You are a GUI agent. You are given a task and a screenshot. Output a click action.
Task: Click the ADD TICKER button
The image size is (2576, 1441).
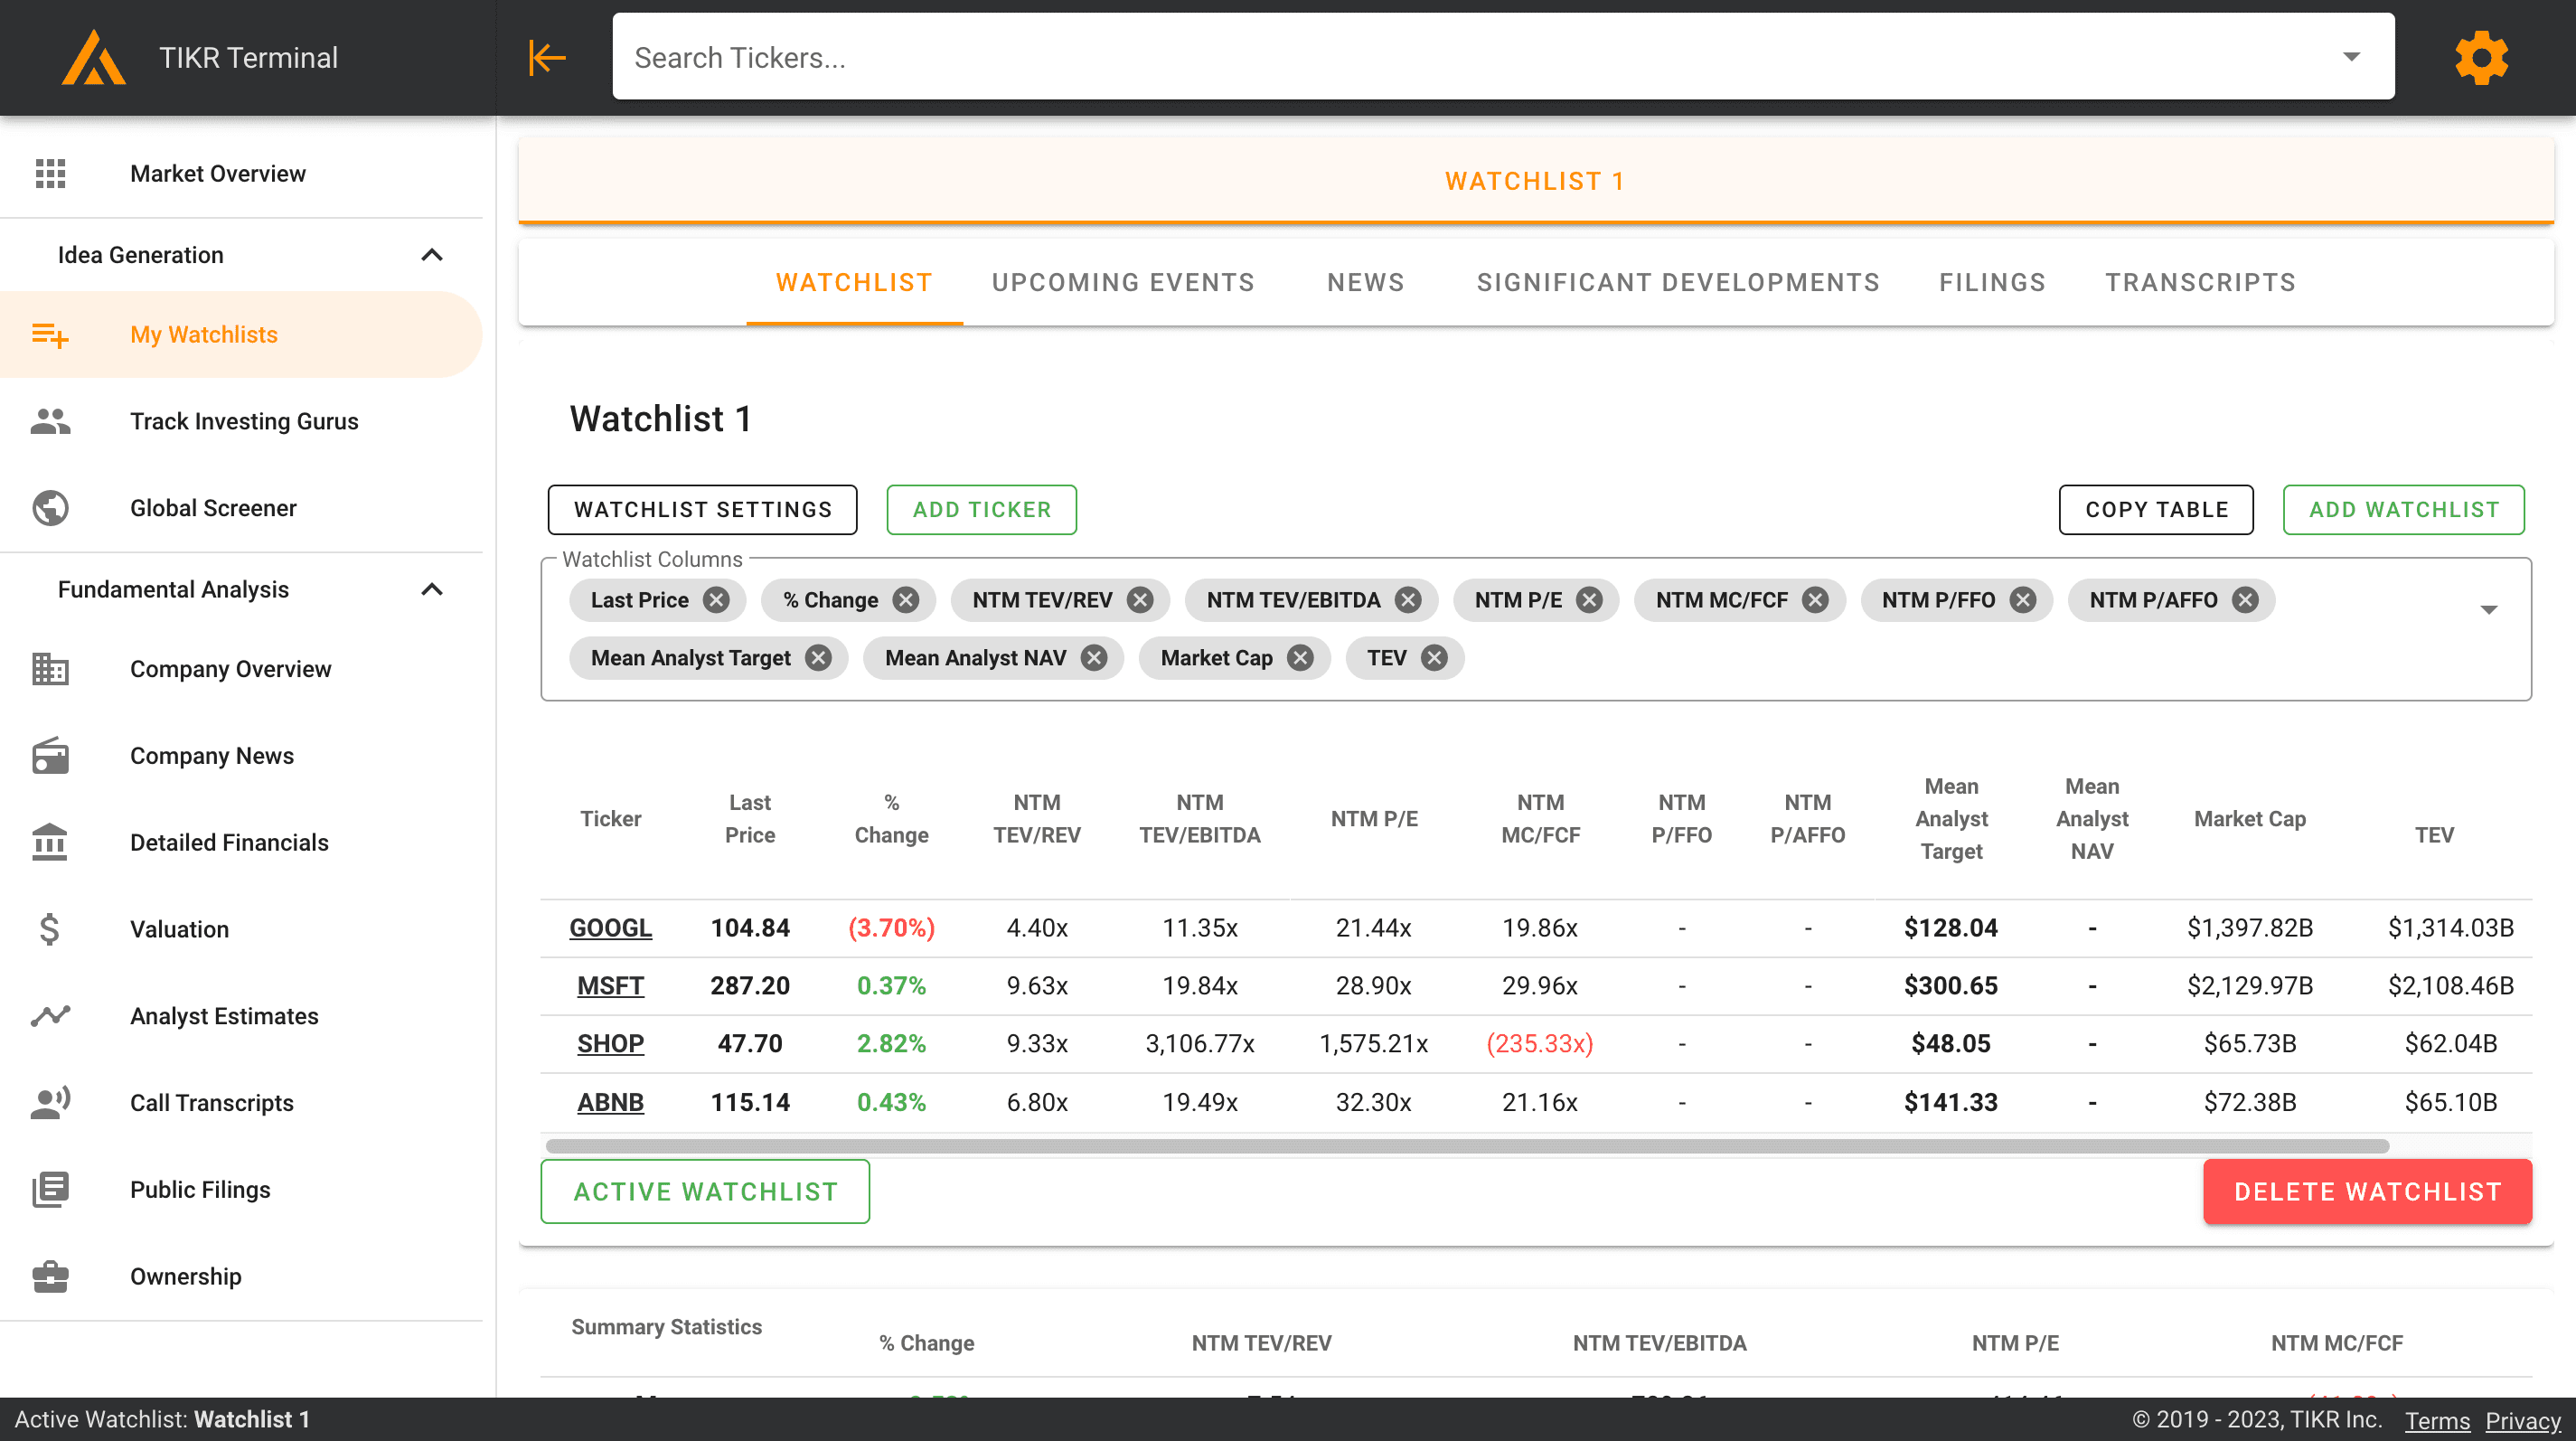pos(982,510)
